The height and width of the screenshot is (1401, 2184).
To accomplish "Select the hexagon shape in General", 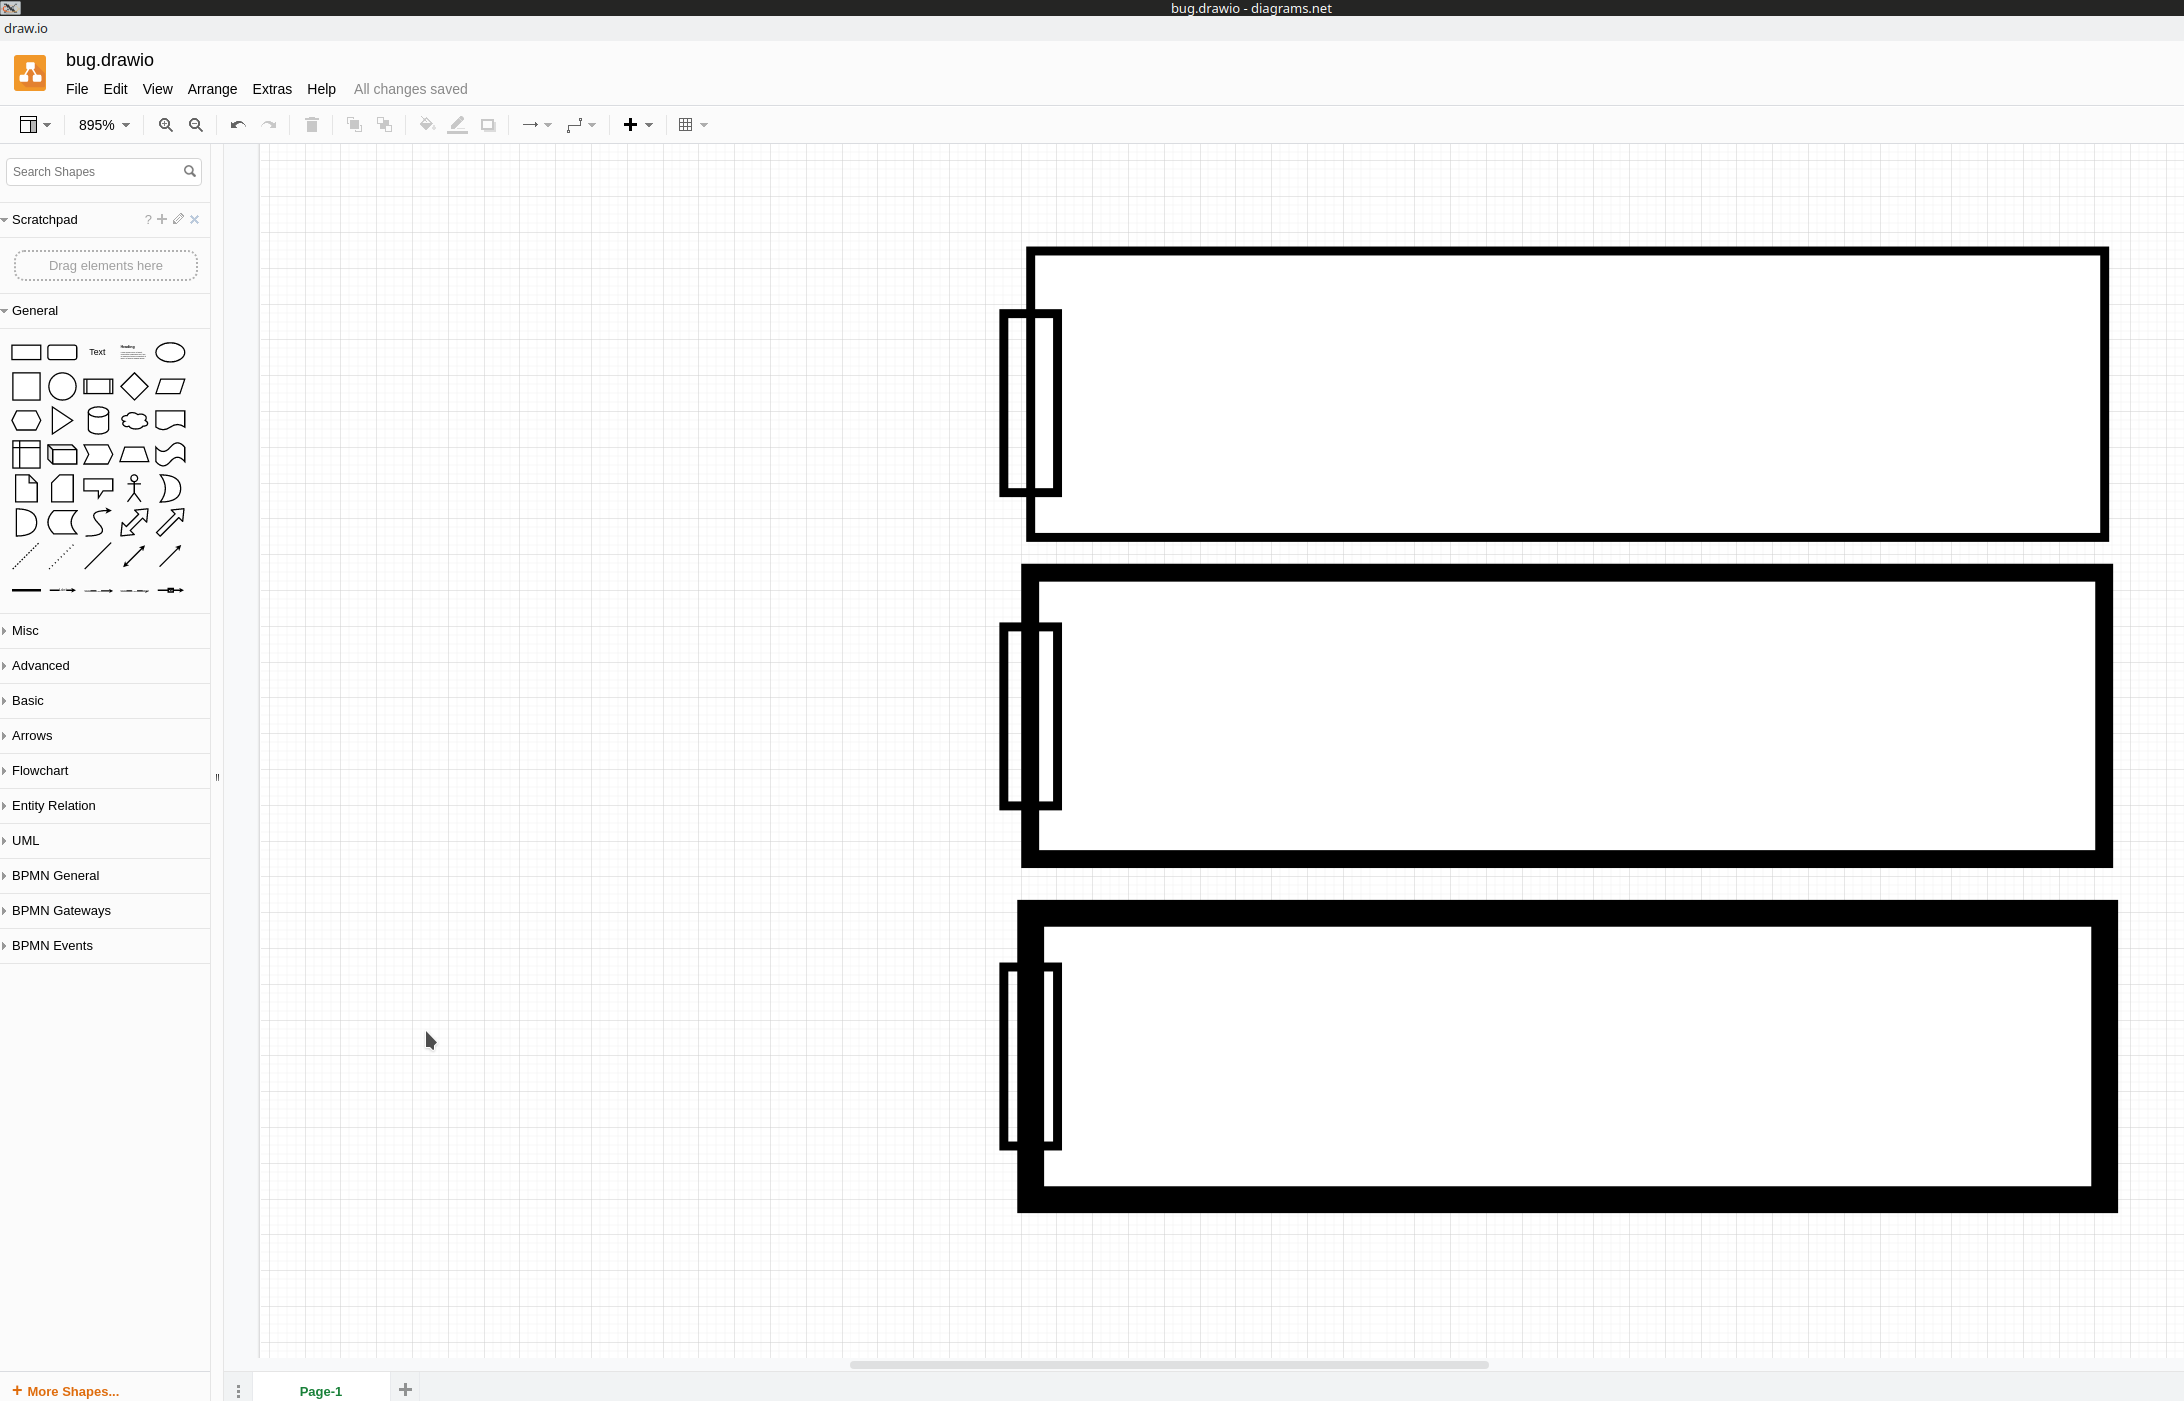I will [x=26, y=420].
